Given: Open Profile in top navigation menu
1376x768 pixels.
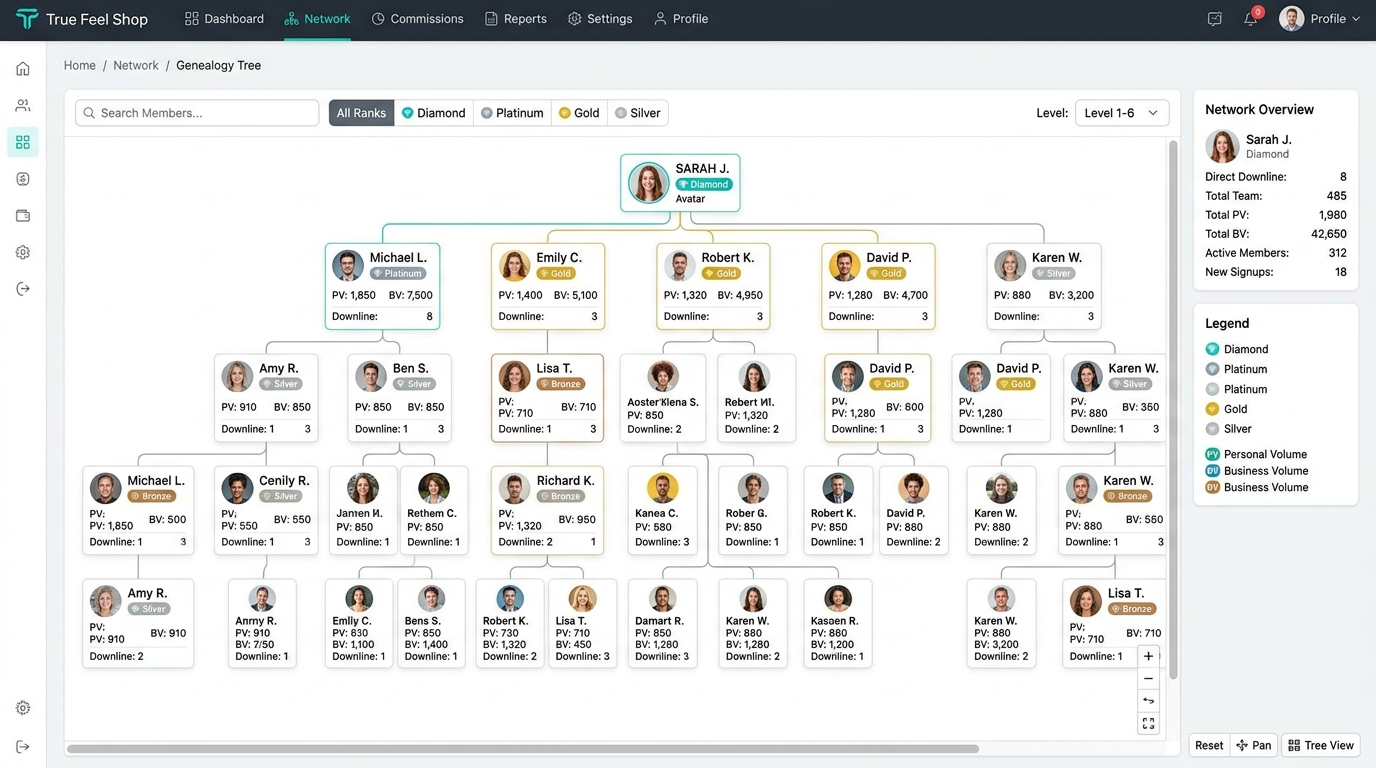Looking at the screenshot, I should [680, 19].
